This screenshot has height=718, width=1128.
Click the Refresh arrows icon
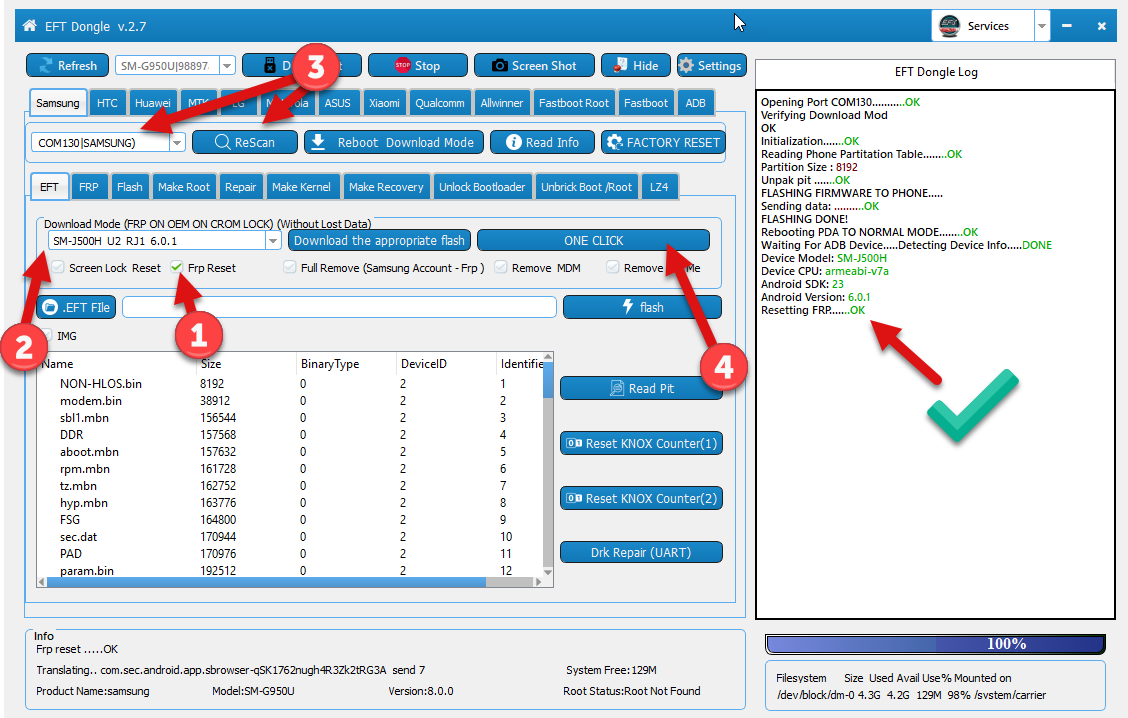pos(44,66)
